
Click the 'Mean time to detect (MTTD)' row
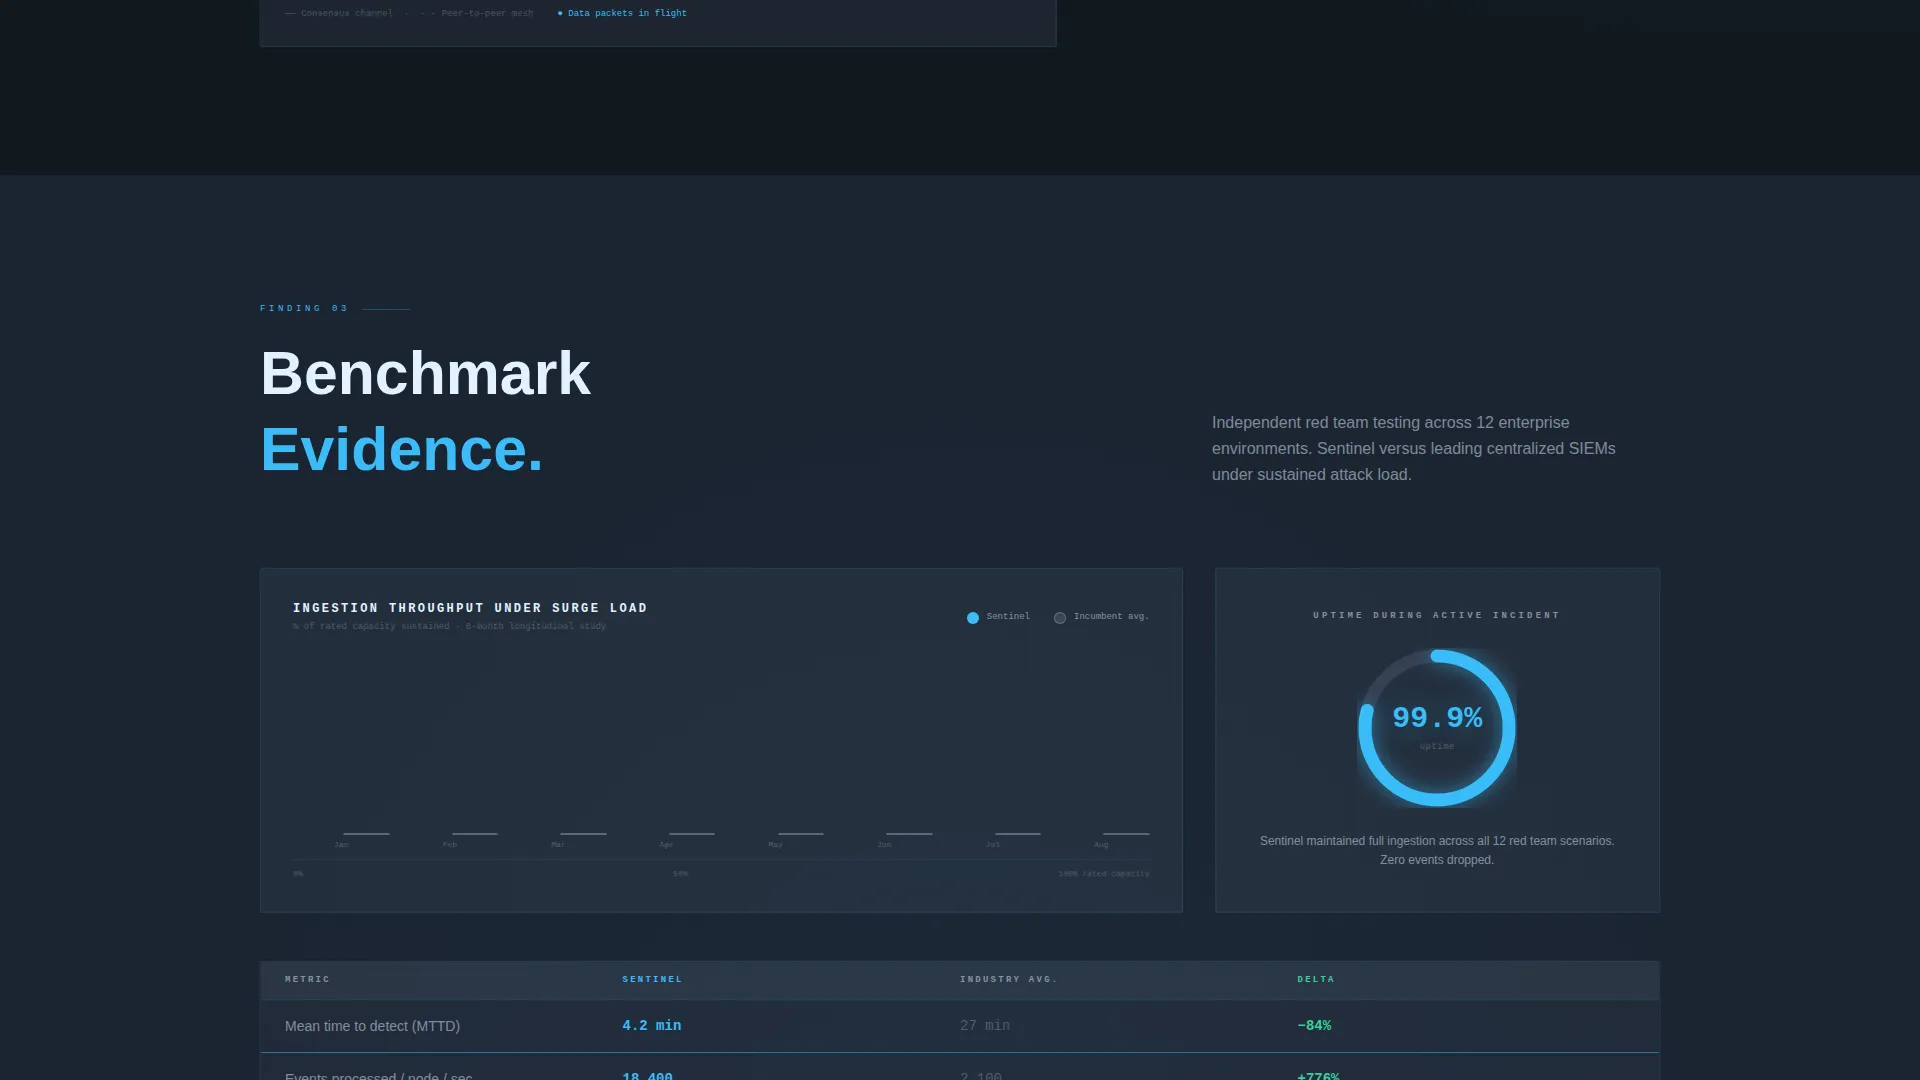960,1026
